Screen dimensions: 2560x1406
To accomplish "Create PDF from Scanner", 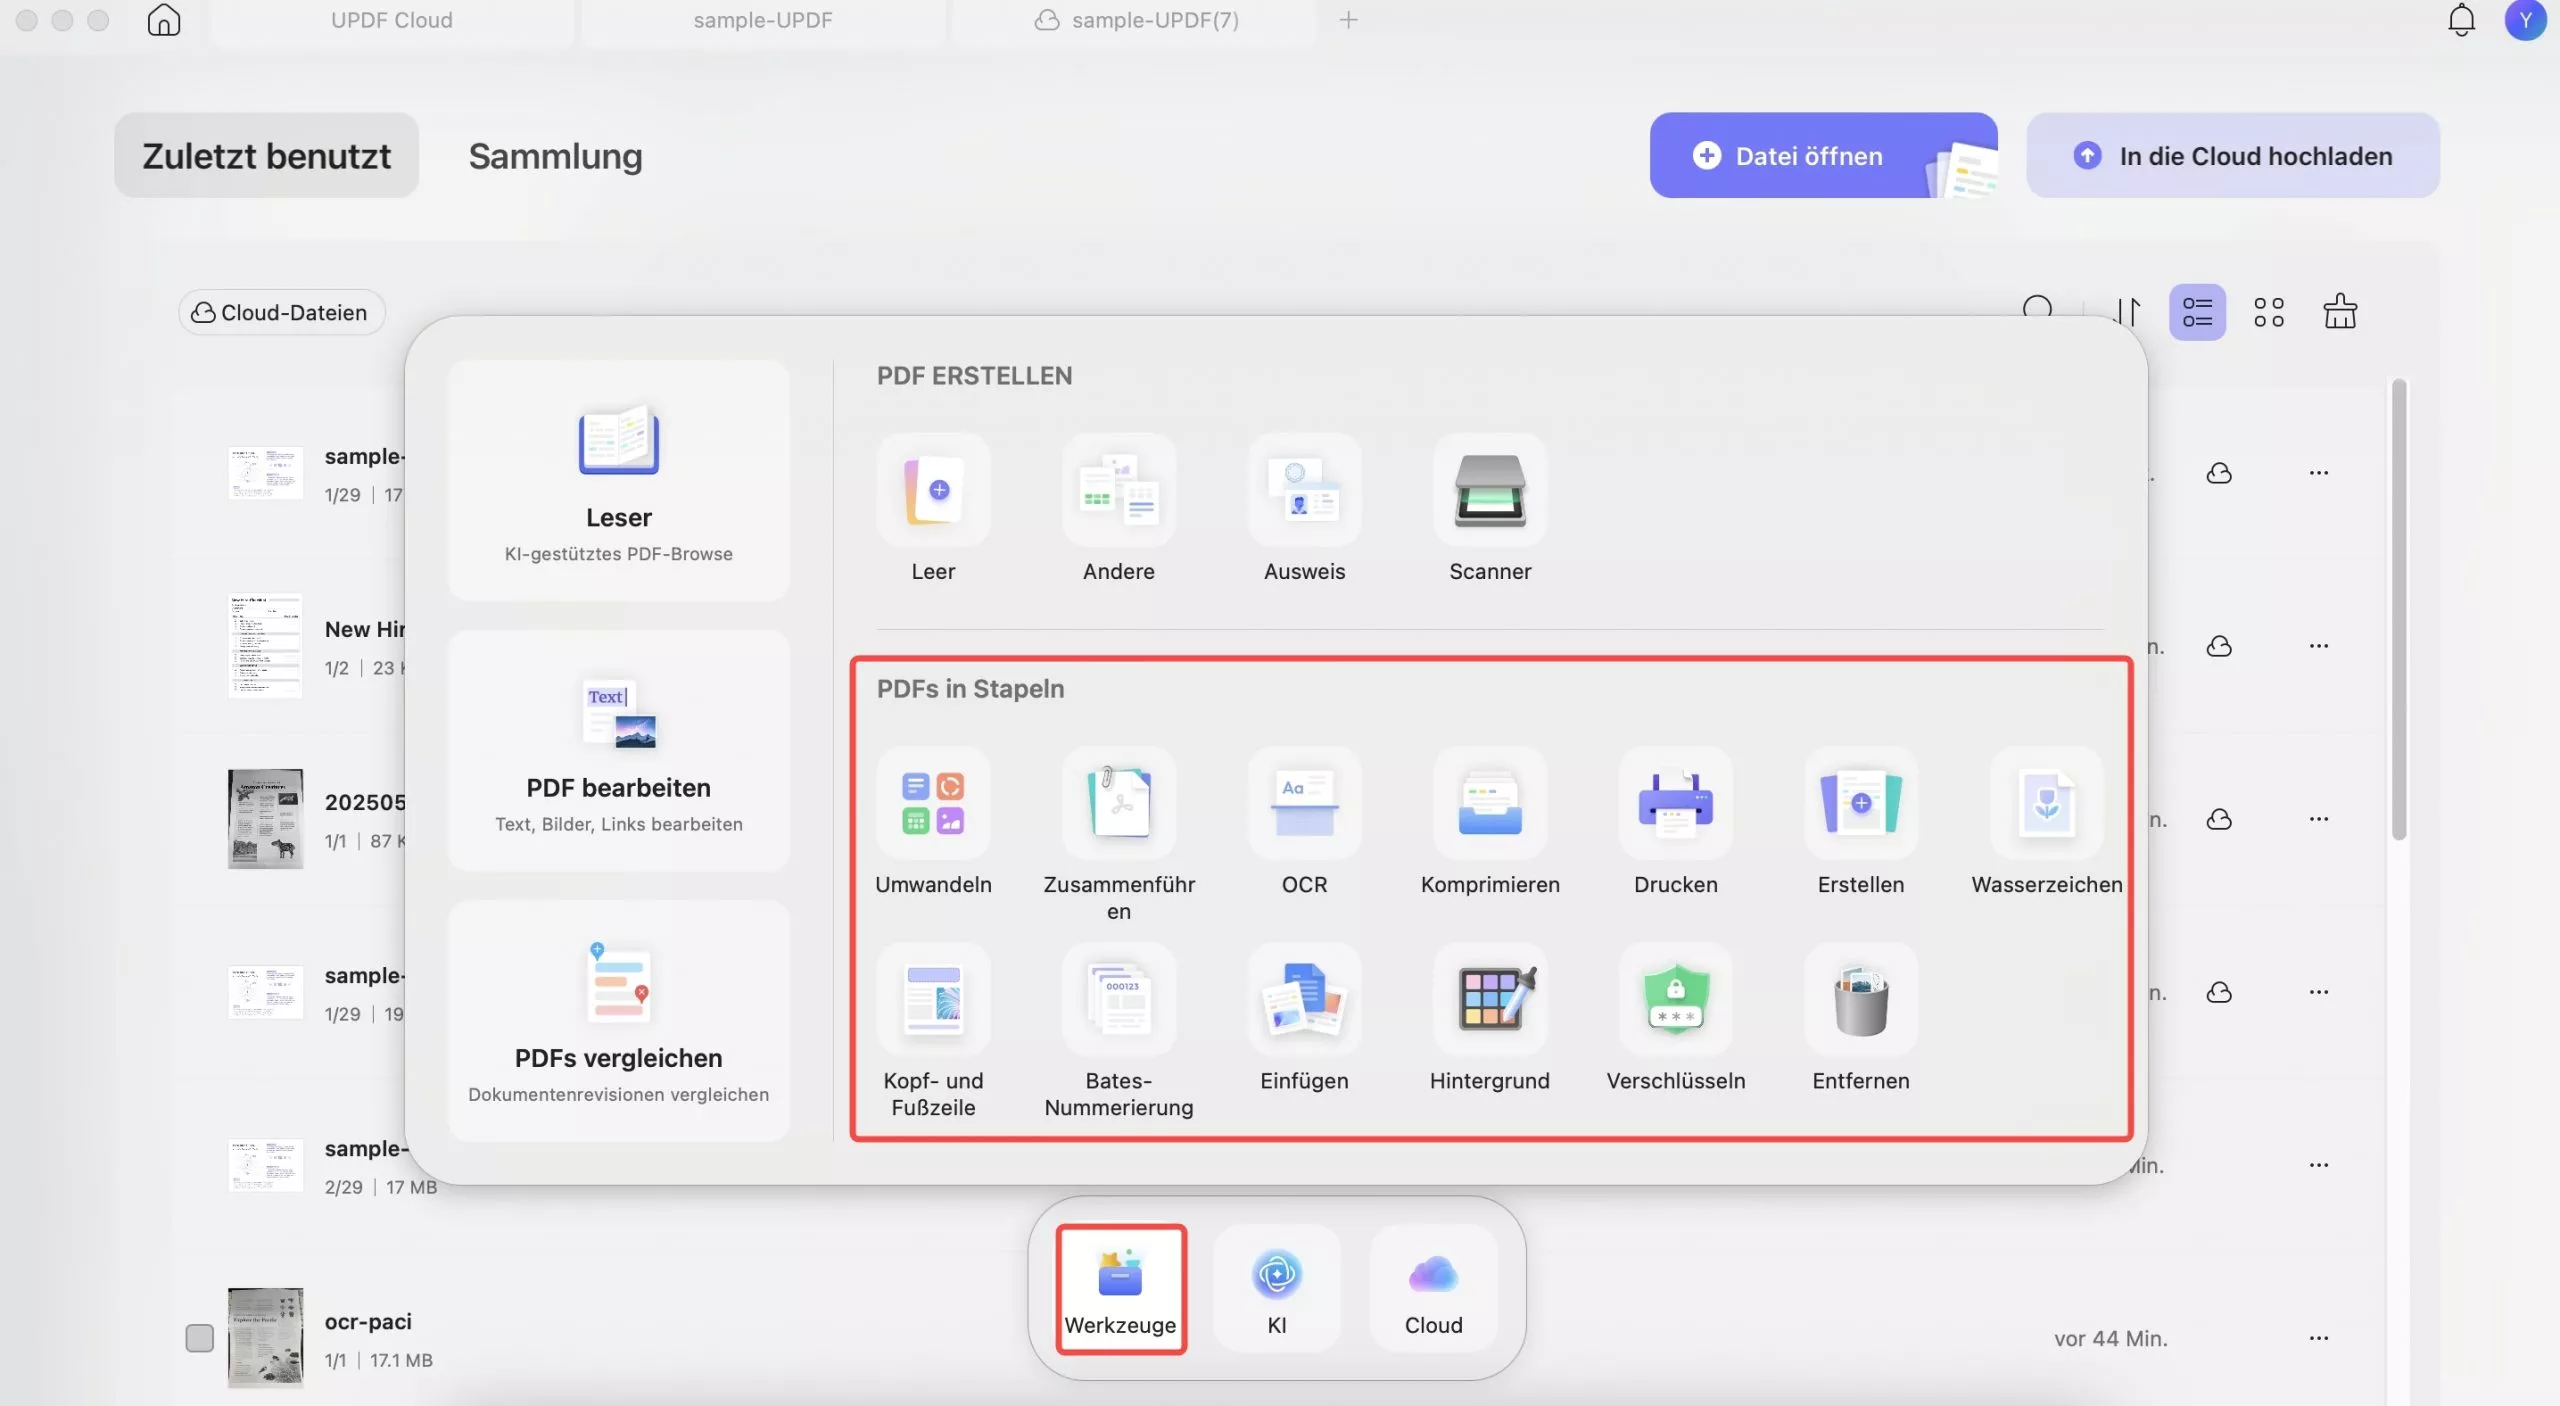I will coord(1489,492).
